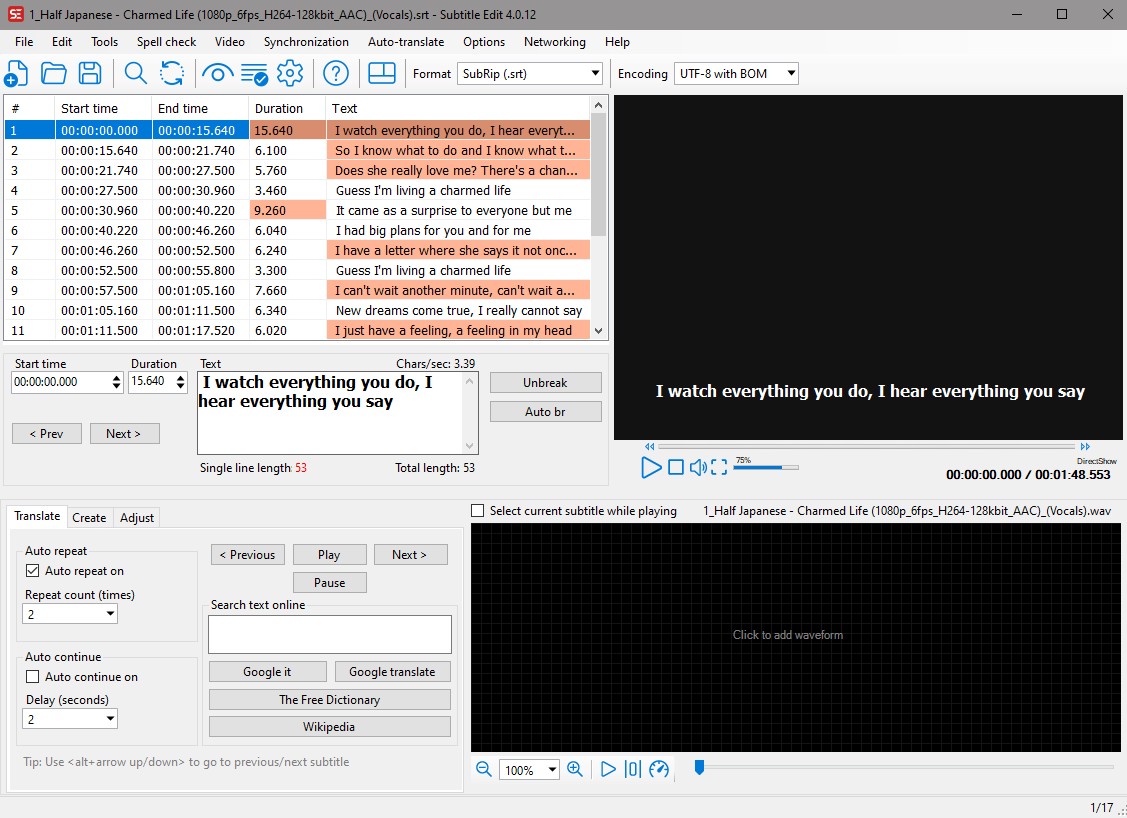Enable Auto continue on checkbox
The image size is (1127, 818).
click(x=32, y=676)
